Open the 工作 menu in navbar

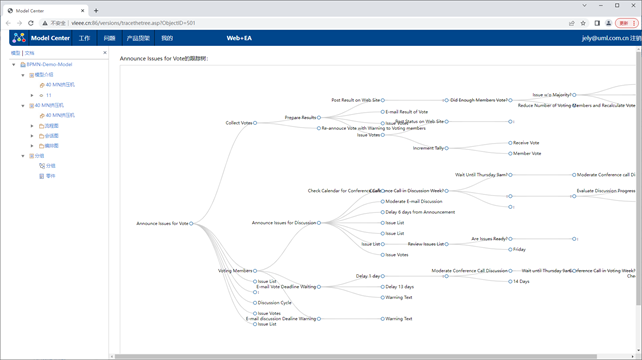[x=84, y=38]
